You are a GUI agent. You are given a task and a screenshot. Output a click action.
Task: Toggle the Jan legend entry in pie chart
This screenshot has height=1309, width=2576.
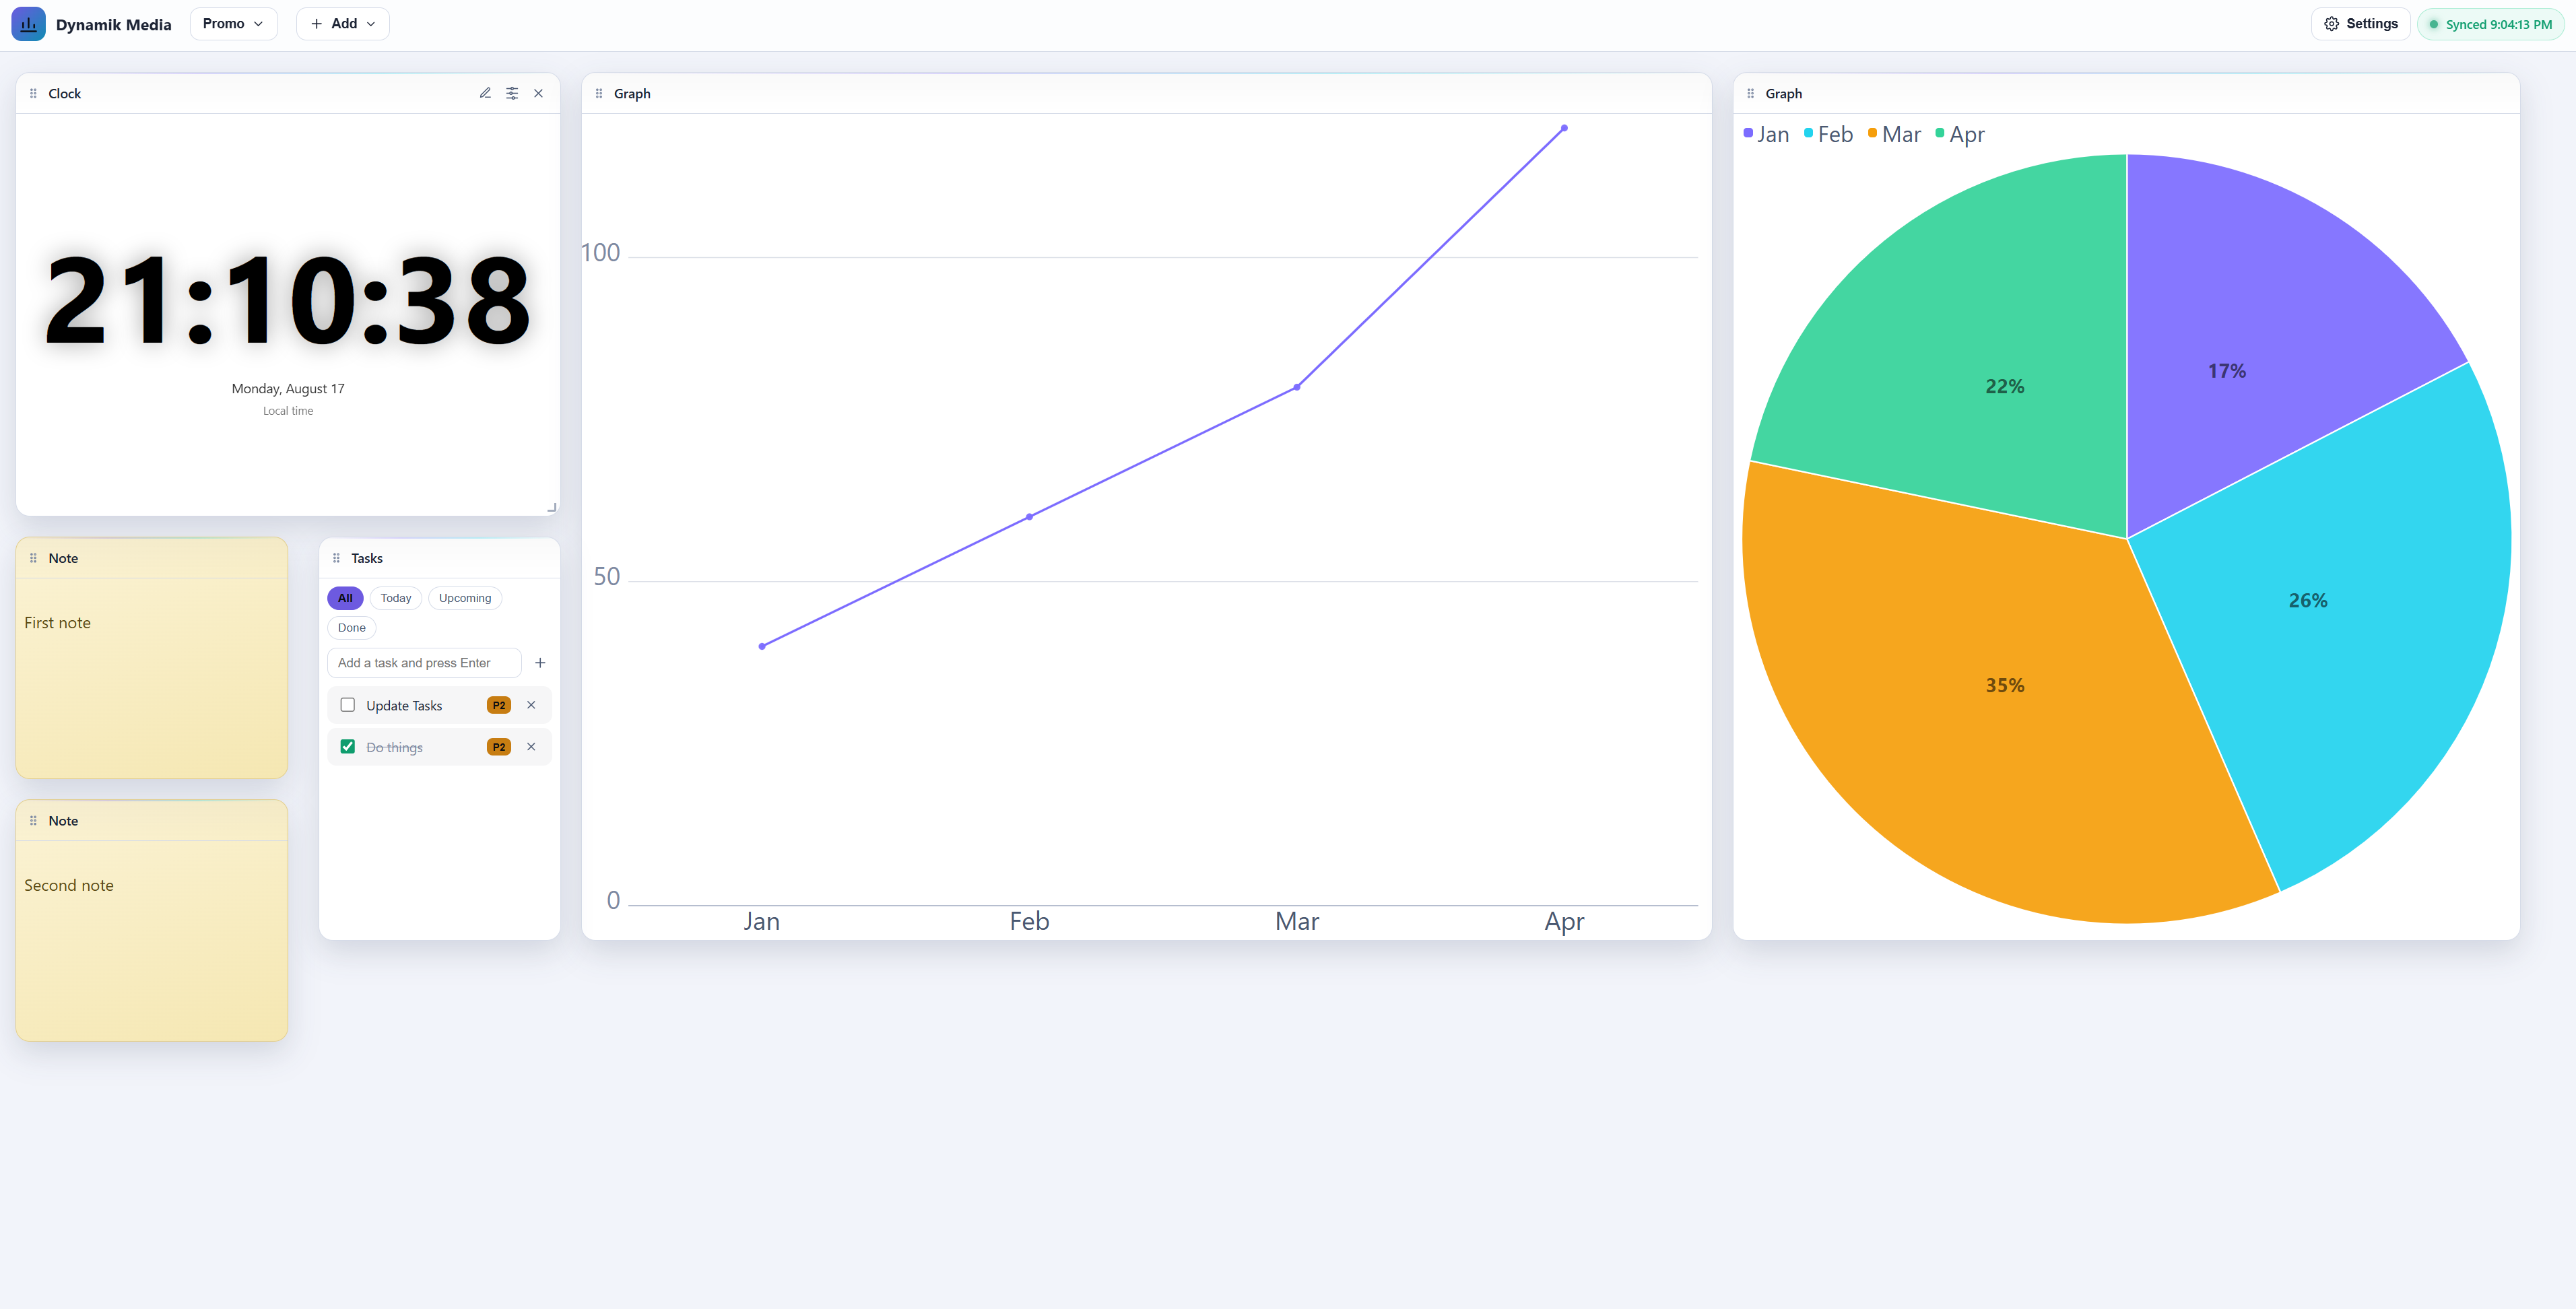(x=1766, y=134)
